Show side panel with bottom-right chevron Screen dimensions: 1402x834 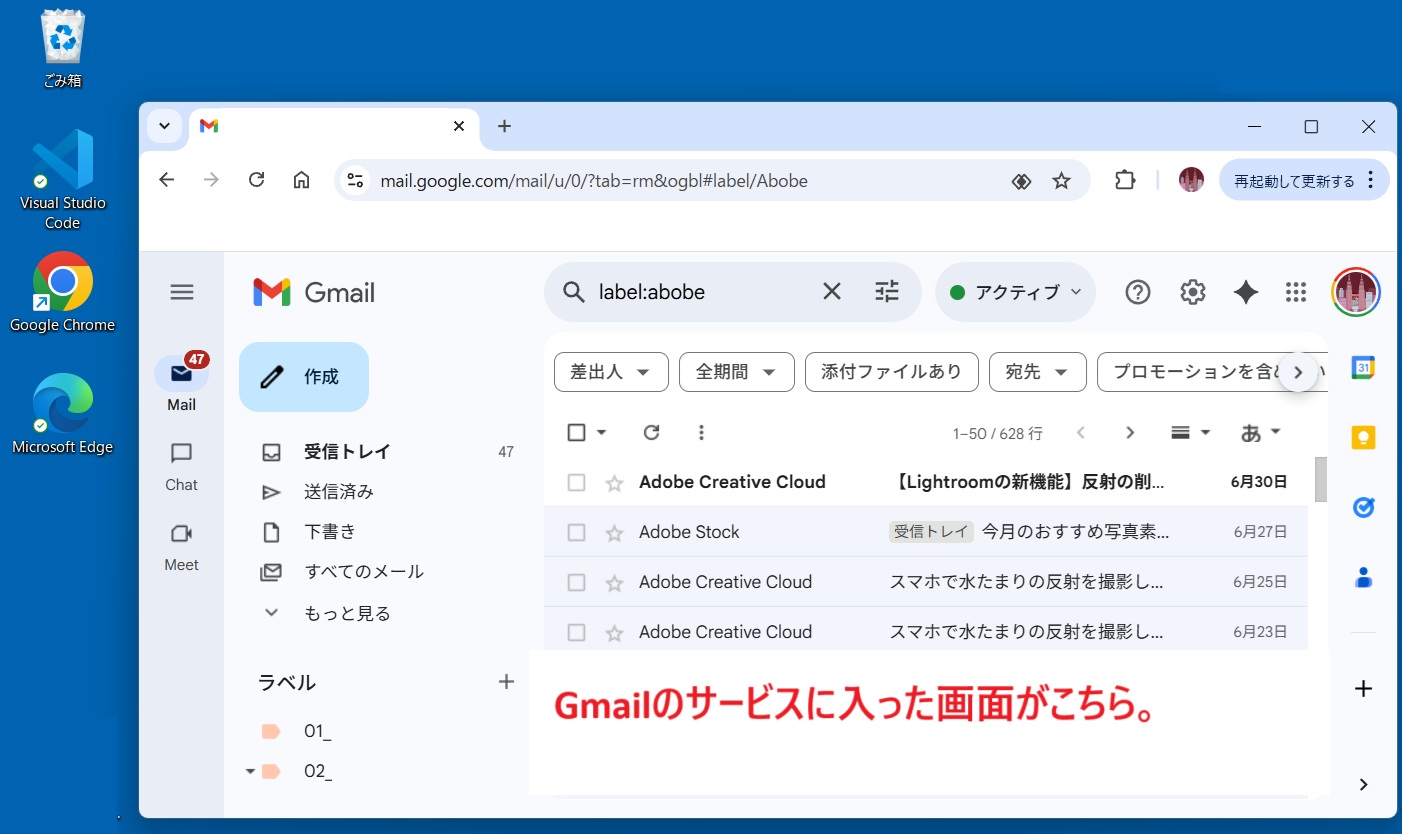click(1363, 784)
